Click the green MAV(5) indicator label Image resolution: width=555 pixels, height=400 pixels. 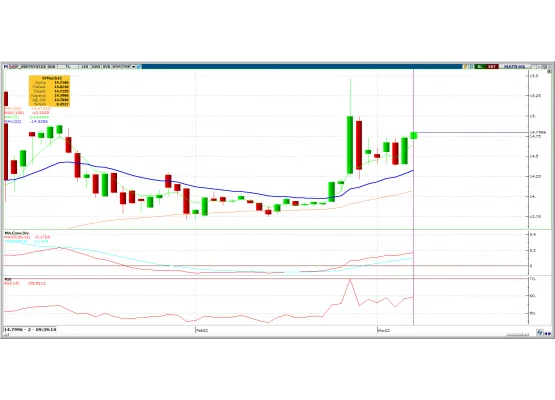tap(11, 117)
